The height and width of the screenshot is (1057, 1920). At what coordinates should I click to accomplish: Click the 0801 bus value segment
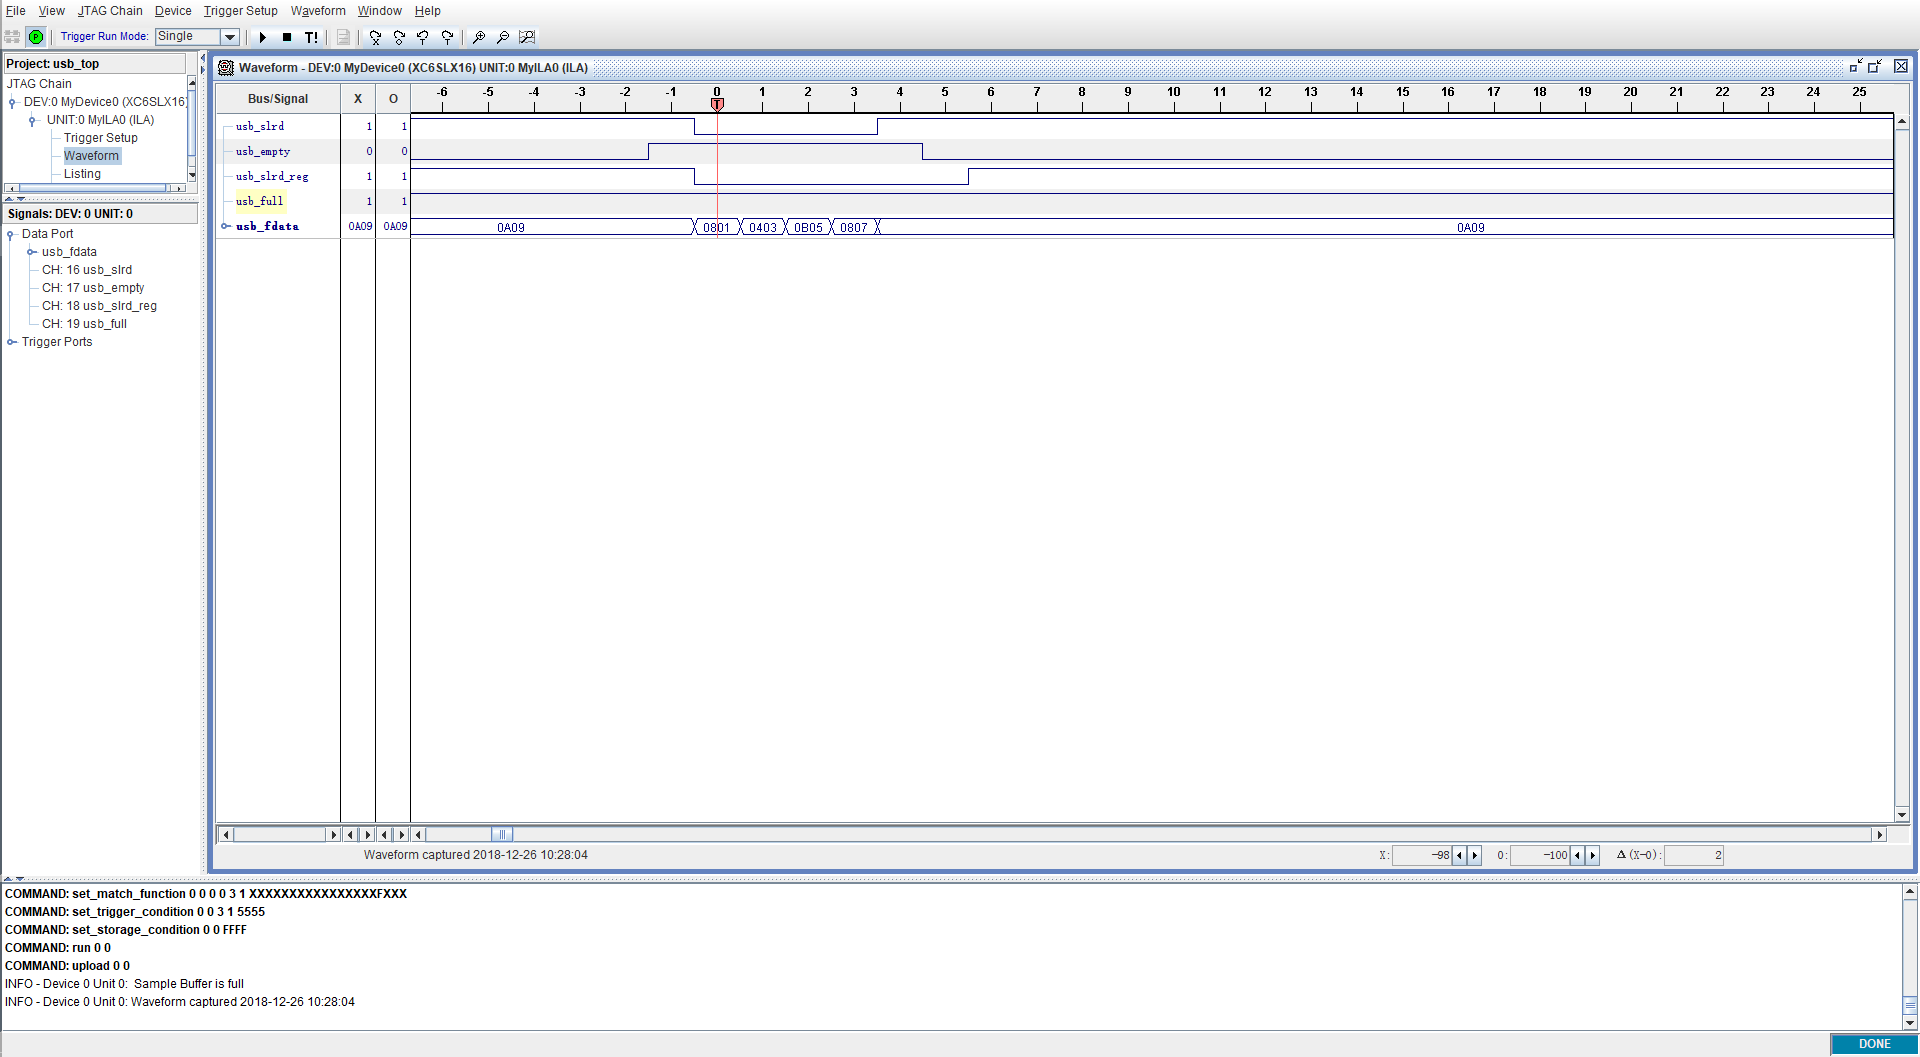717,228
